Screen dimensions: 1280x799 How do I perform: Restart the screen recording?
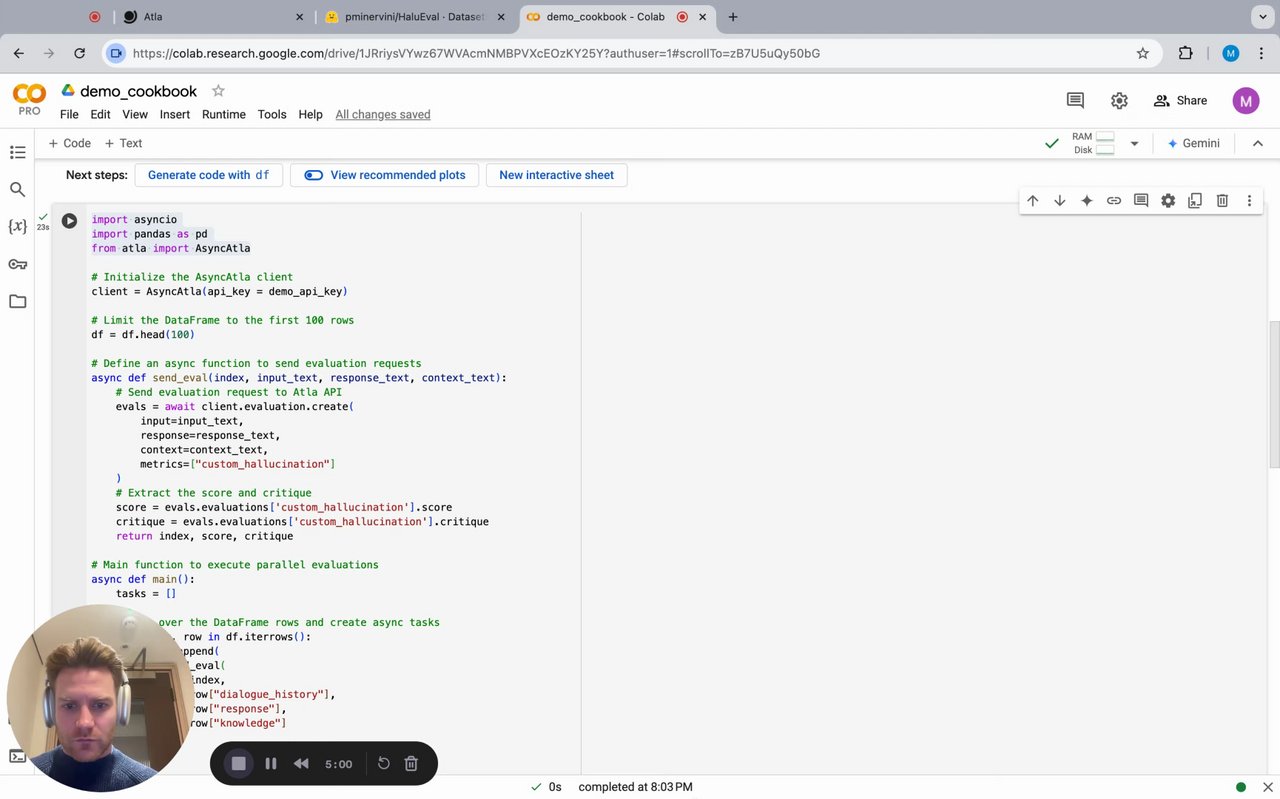click(x=383, y=764)
